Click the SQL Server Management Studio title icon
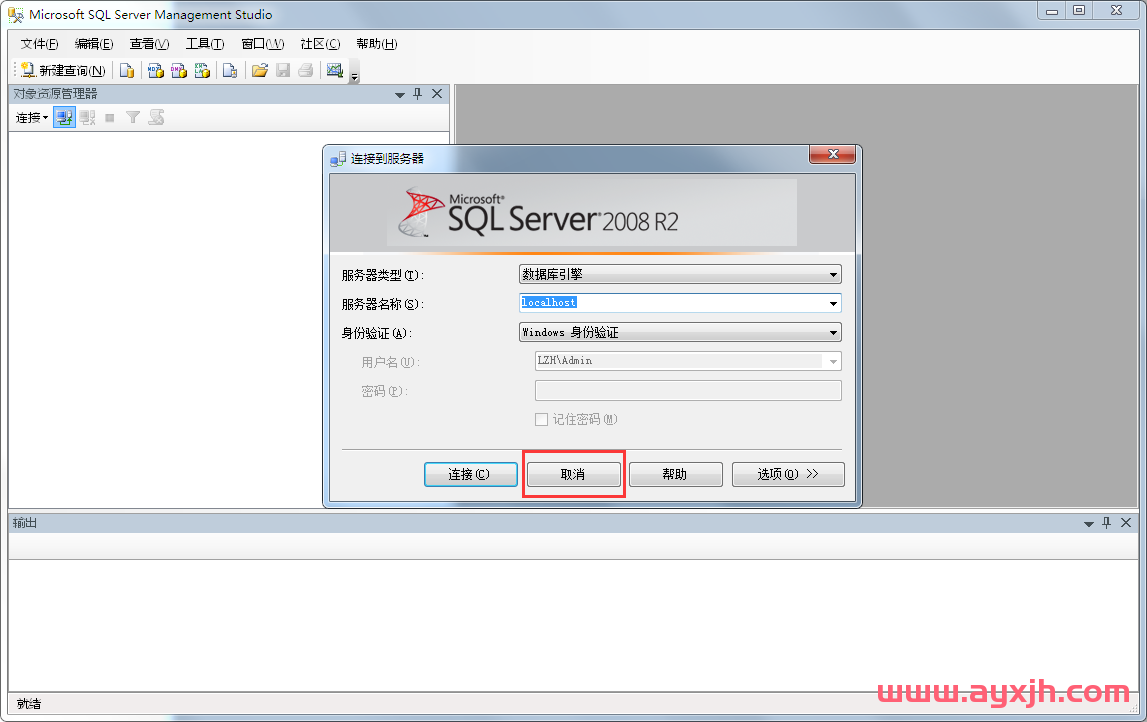1147x722 pixels. 15,15
